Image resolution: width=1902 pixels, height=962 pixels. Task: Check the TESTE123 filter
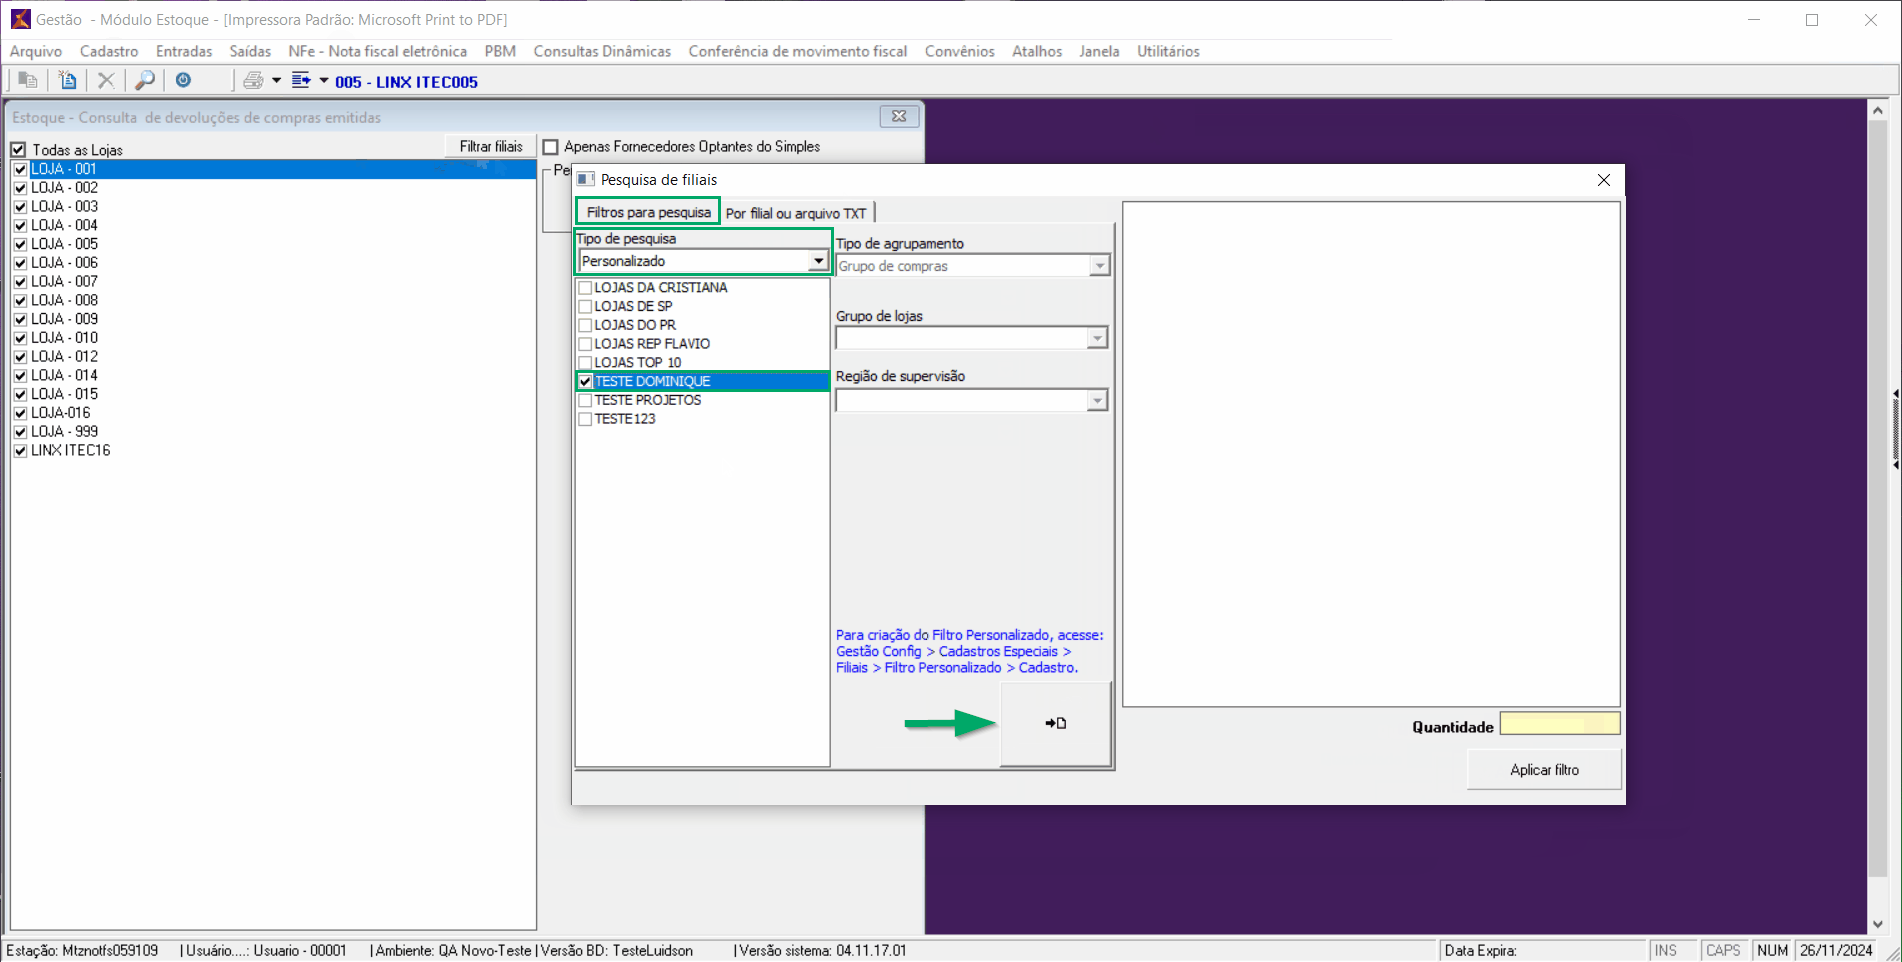585,419
